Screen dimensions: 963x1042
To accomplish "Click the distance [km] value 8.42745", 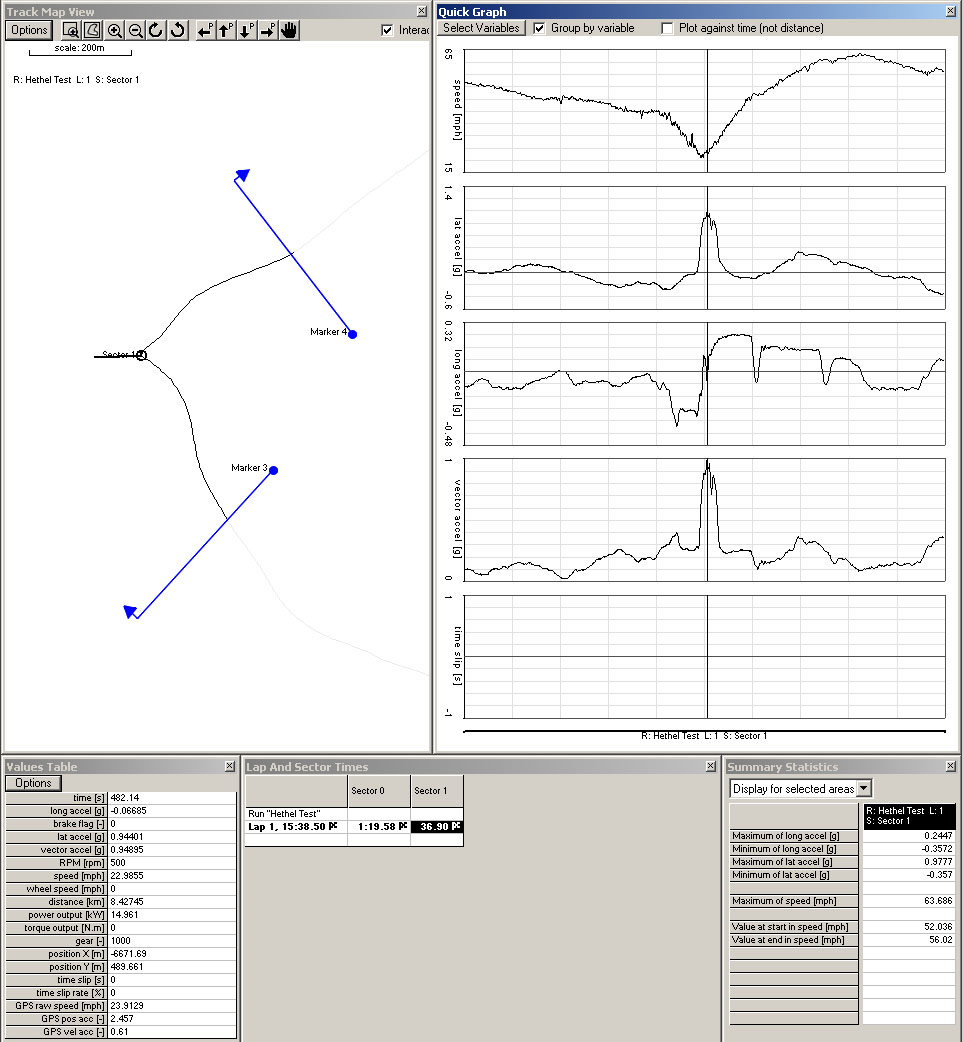I will click(172, 902).
